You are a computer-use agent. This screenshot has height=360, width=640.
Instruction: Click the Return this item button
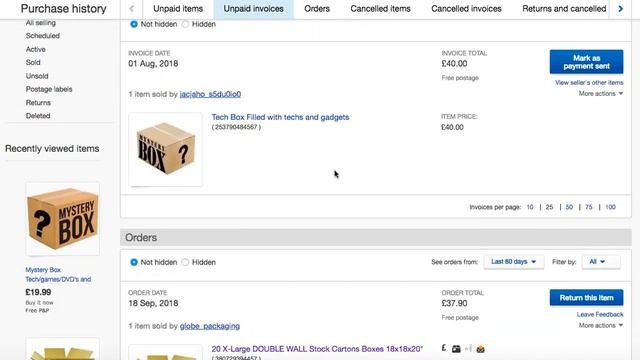click(x=586, y=298)
